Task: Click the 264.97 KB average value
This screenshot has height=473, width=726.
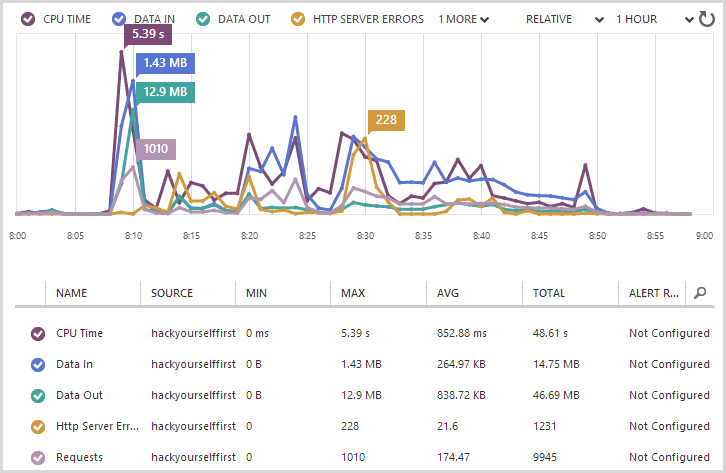Action: (461, 364)
